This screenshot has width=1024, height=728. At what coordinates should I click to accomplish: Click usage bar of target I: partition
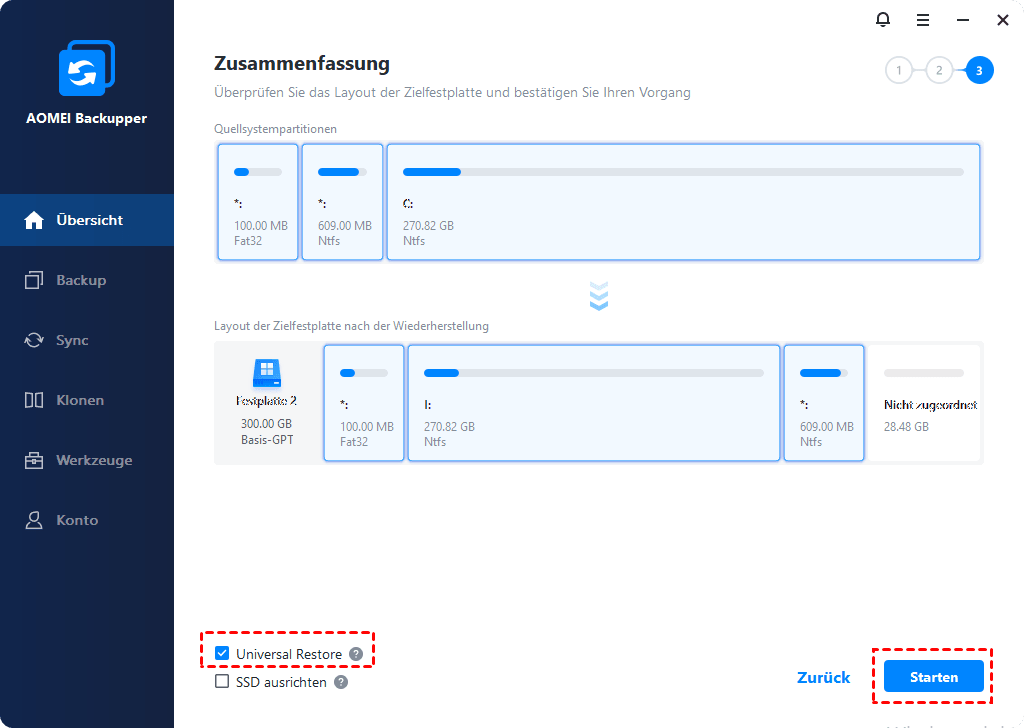tap(594, 373)
